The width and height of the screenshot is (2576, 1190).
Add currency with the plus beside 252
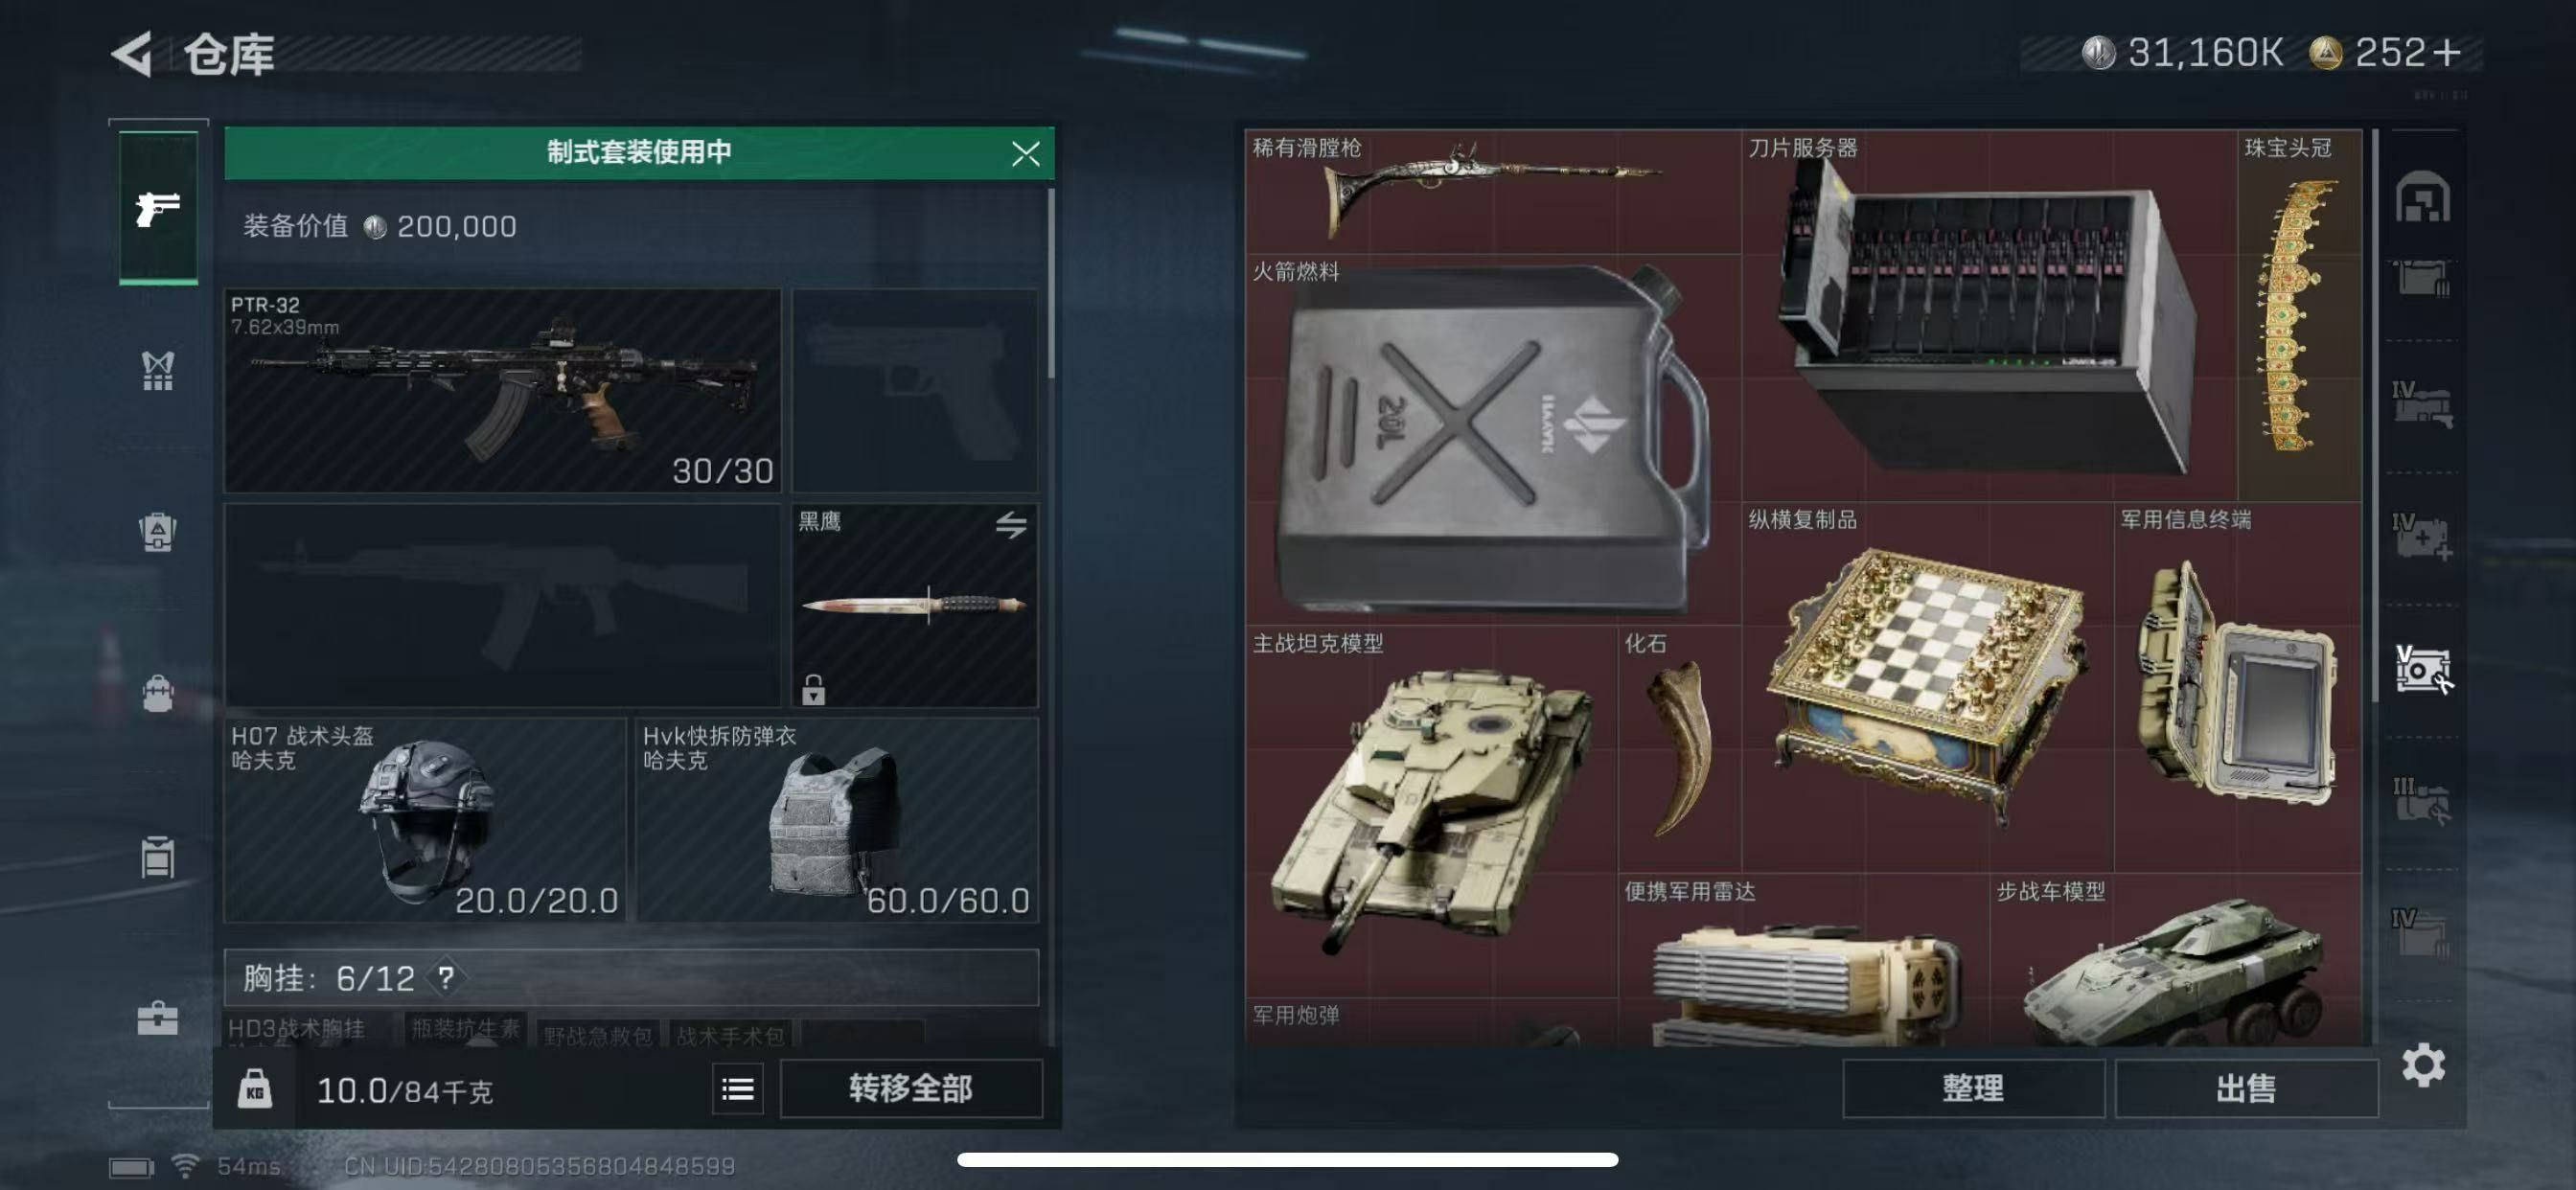2447,52
